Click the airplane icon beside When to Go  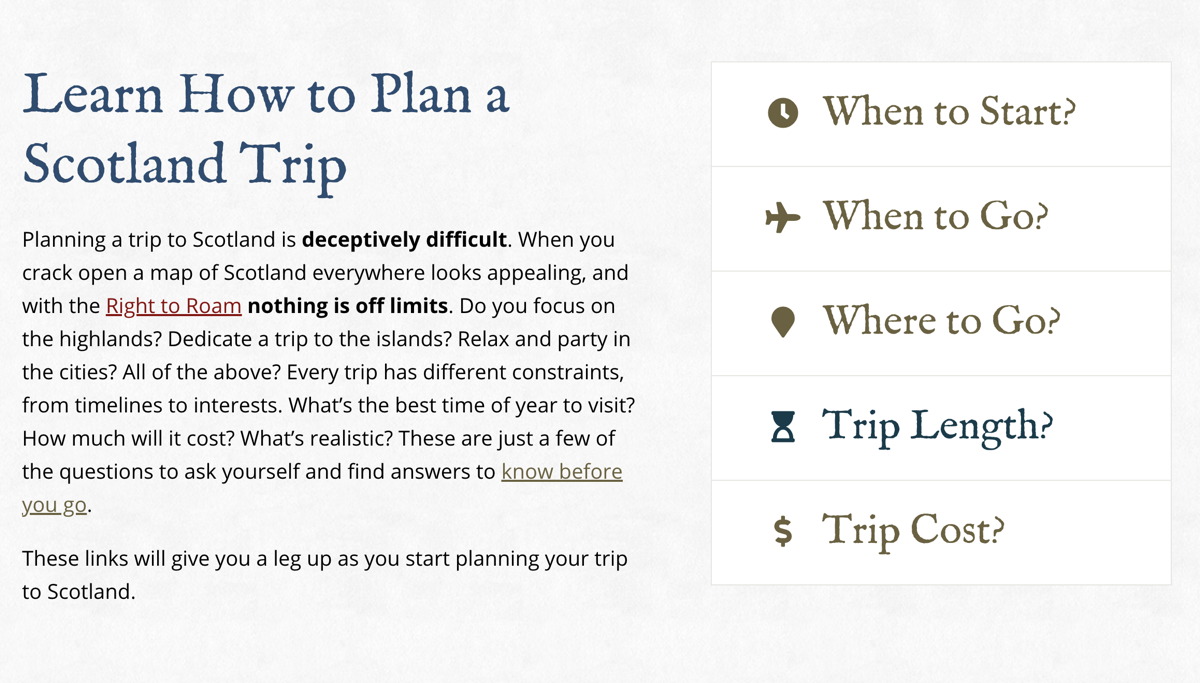click(783, 218)
